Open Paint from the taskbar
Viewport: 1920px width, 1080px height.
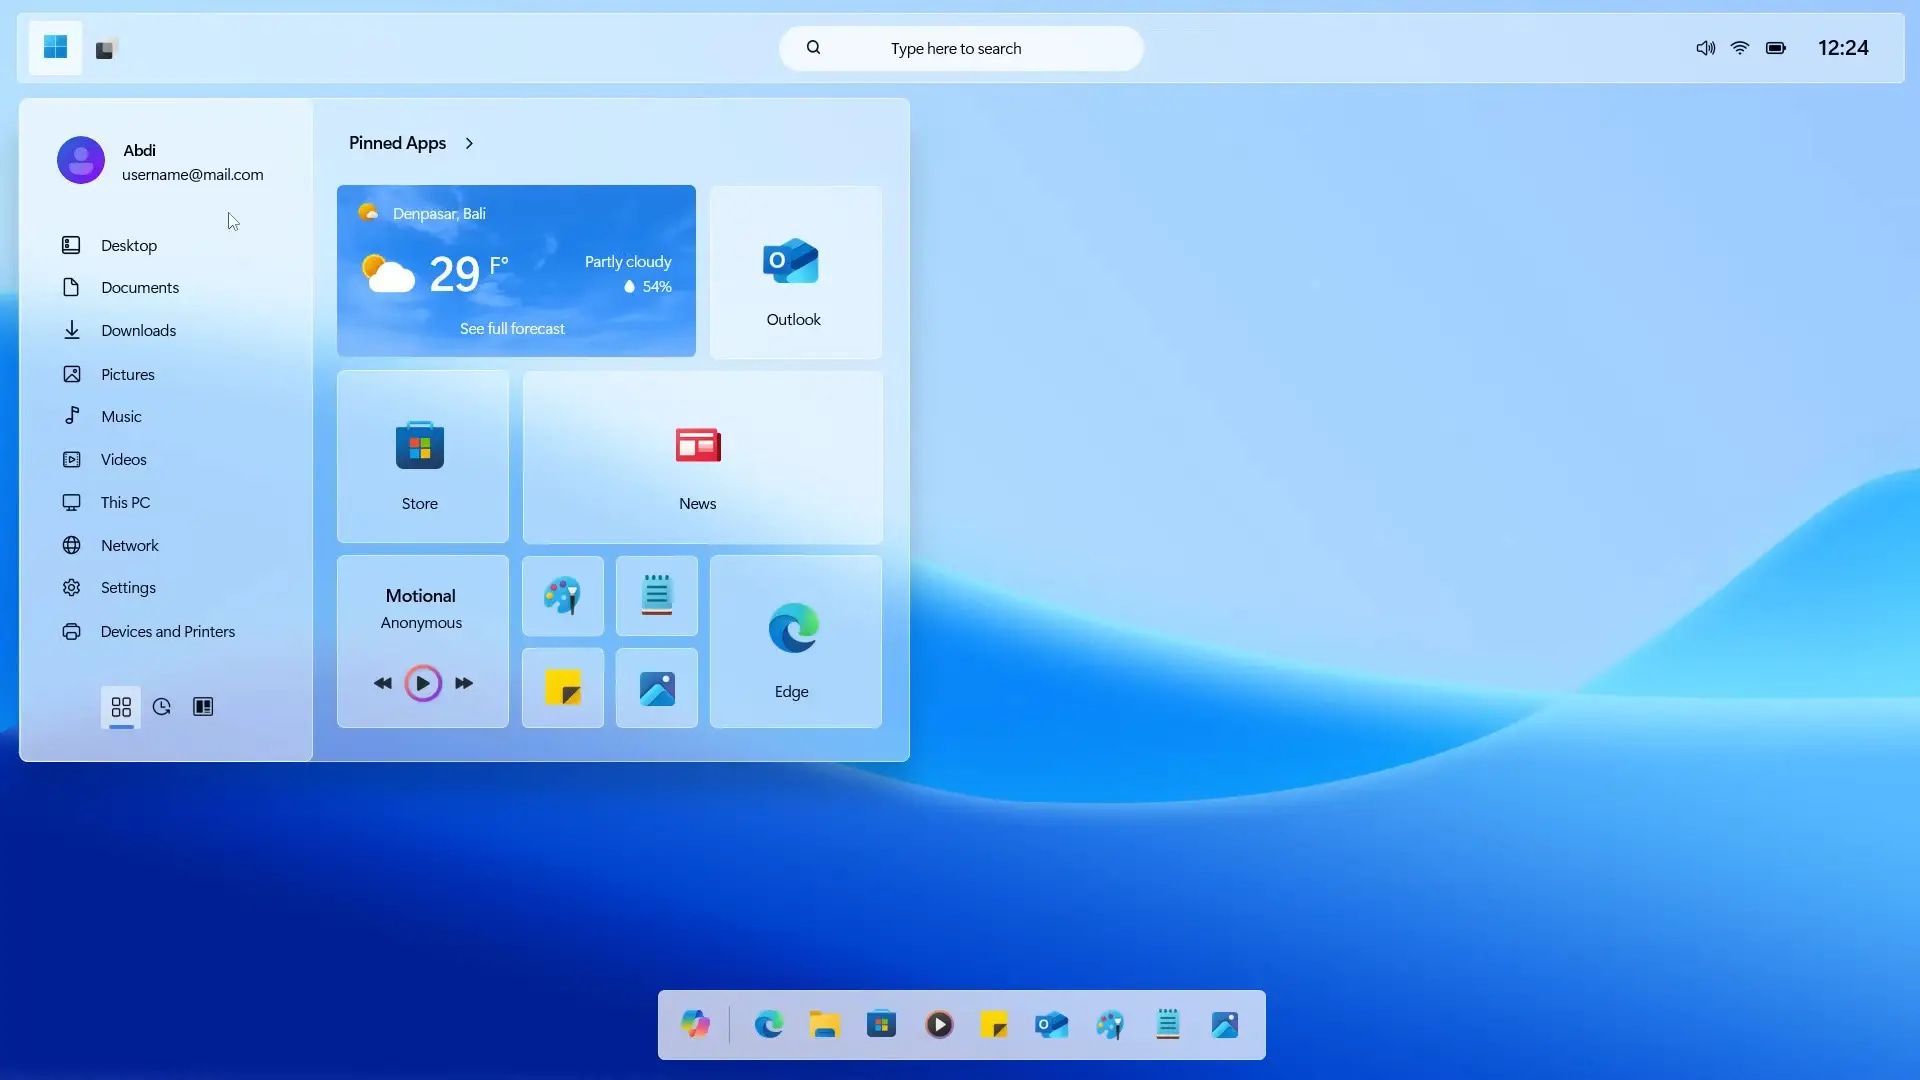tap(1110, 1024)
